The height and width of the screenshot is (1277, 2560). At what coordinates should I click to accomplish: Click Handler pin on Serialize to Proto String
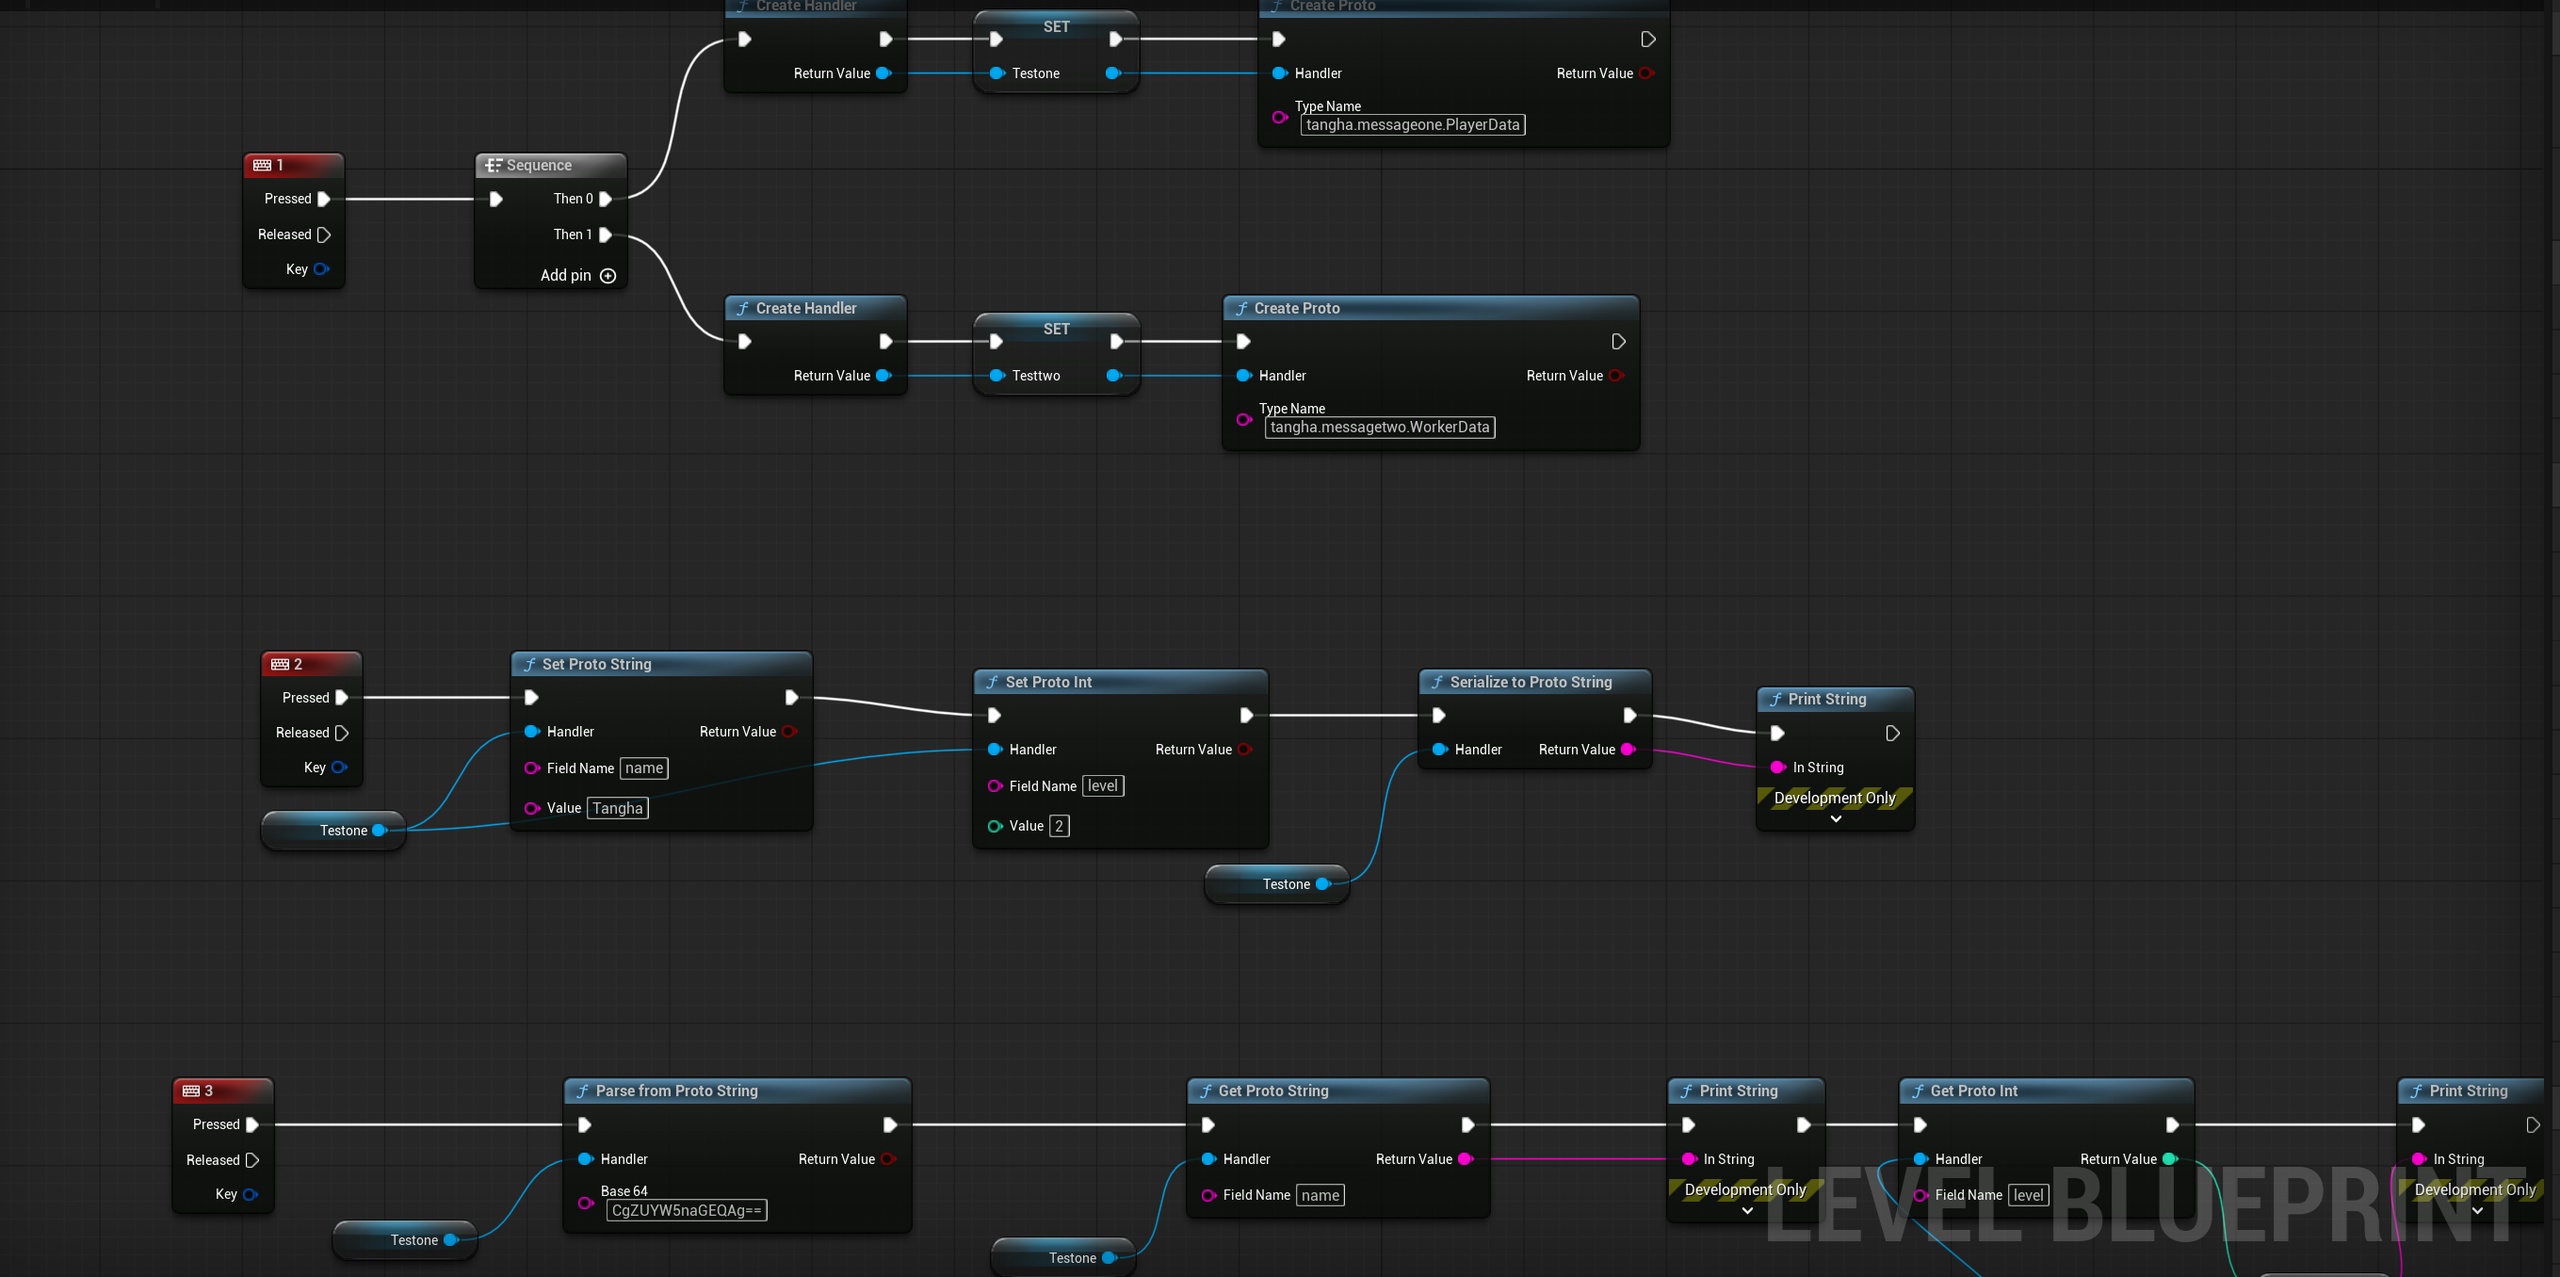pyautogui.click(x=1440, y=750)
